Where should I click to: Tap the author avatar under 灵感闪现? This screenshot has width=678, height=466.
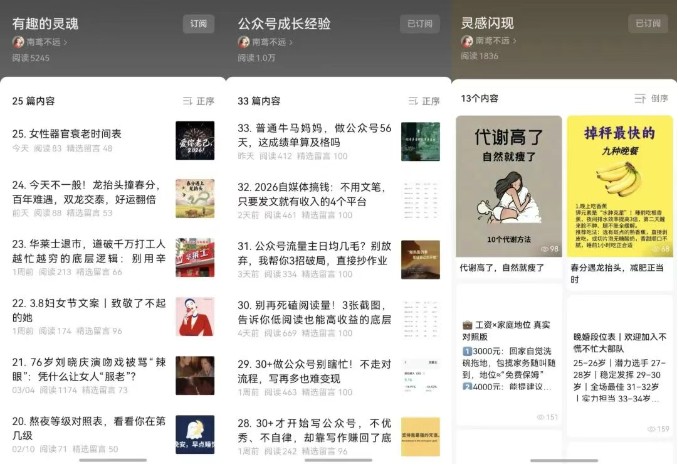coord(467,41)
